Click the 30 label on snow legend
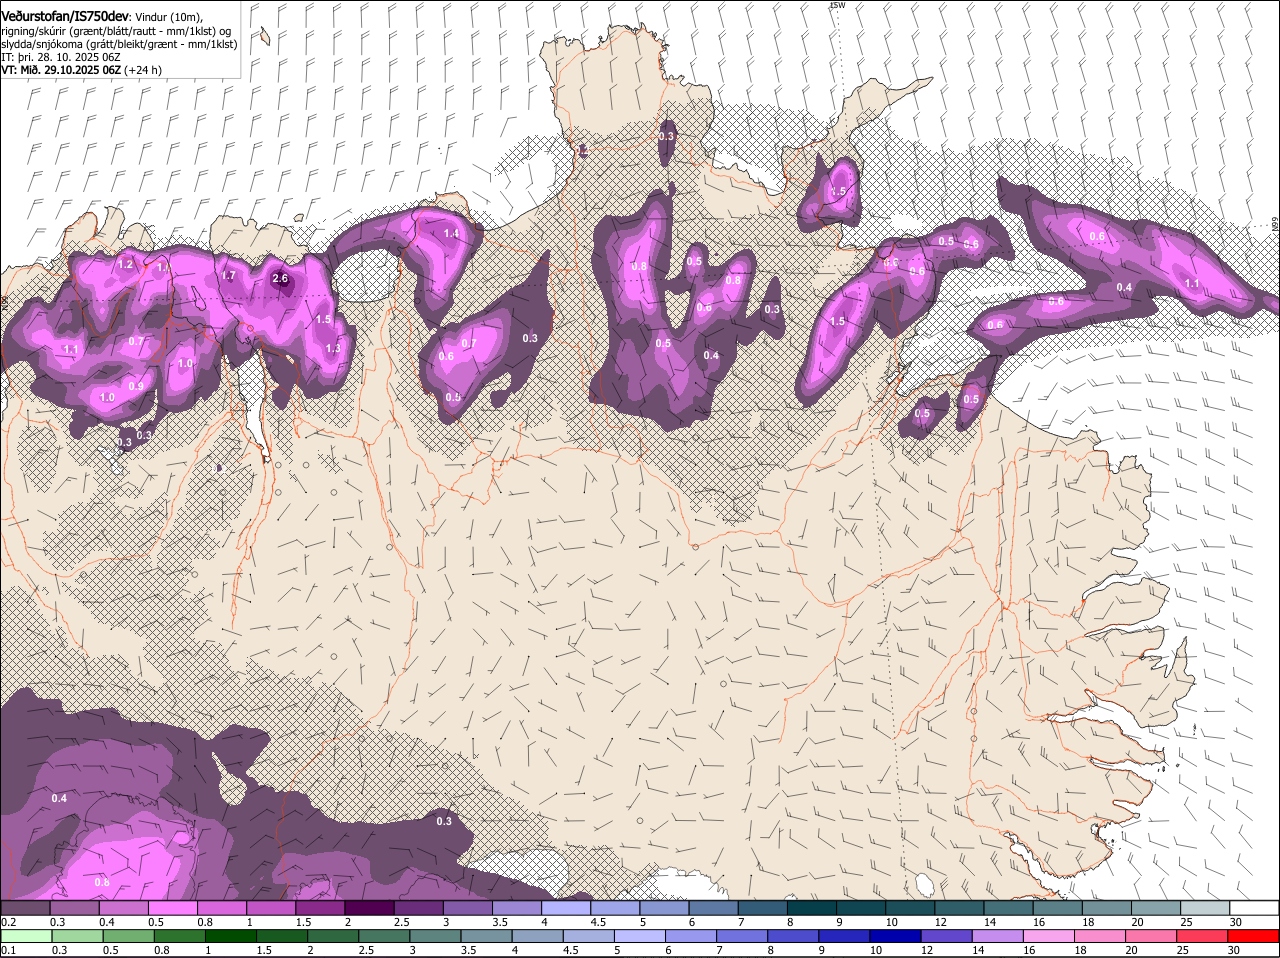Viewport: 1280px width, 958px height. 1235,922
